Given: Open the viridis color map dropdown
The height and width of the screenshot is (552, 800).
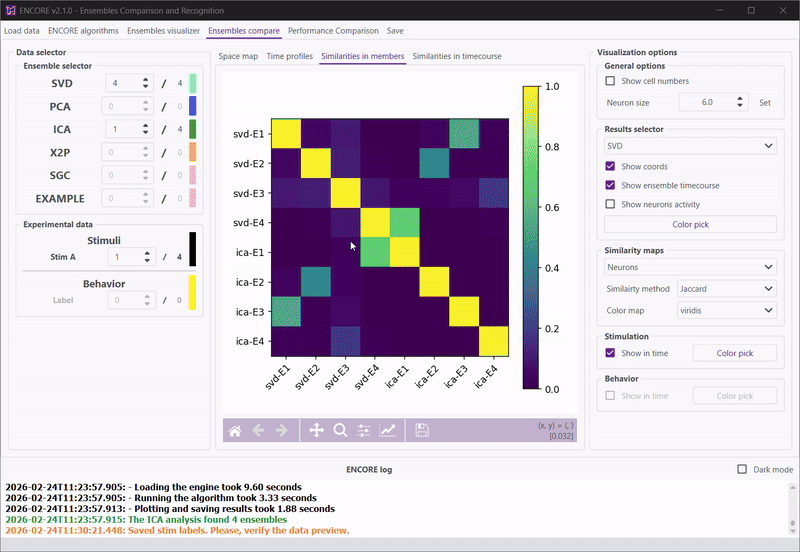Looking at the screenshot, I should click(727, 310).
